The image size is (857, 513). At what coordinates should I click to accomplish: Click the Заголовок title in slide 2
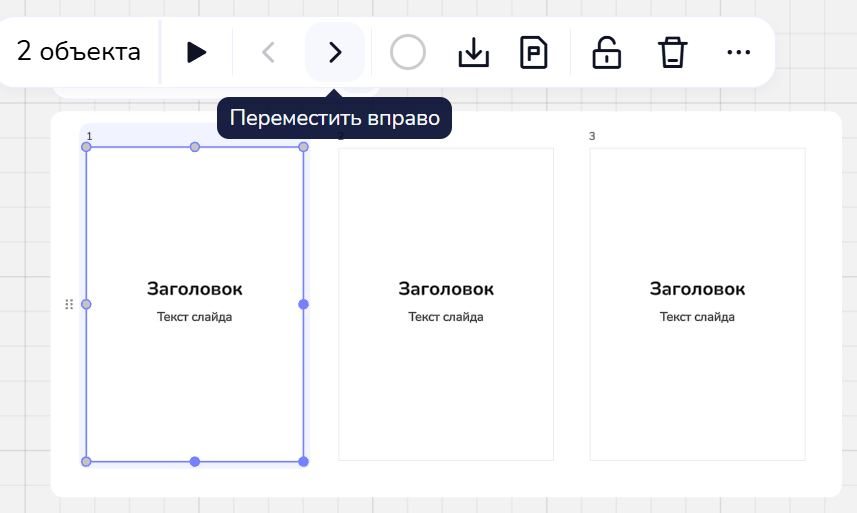[x=446, y=288]
